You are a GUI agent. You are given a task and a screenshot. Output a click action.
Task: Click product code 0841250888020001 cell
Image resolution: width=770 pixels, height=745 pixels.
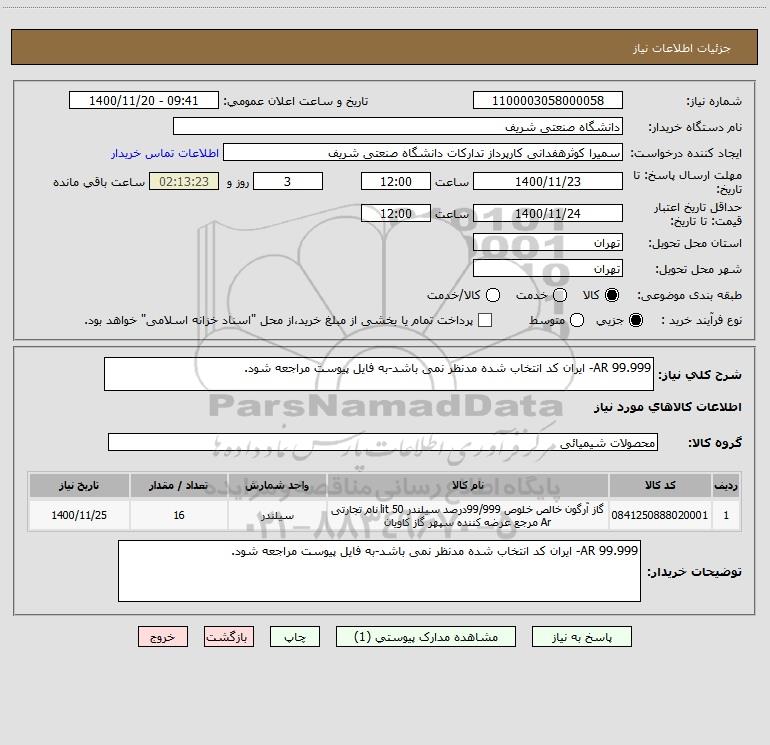click(x=660, y=515)
